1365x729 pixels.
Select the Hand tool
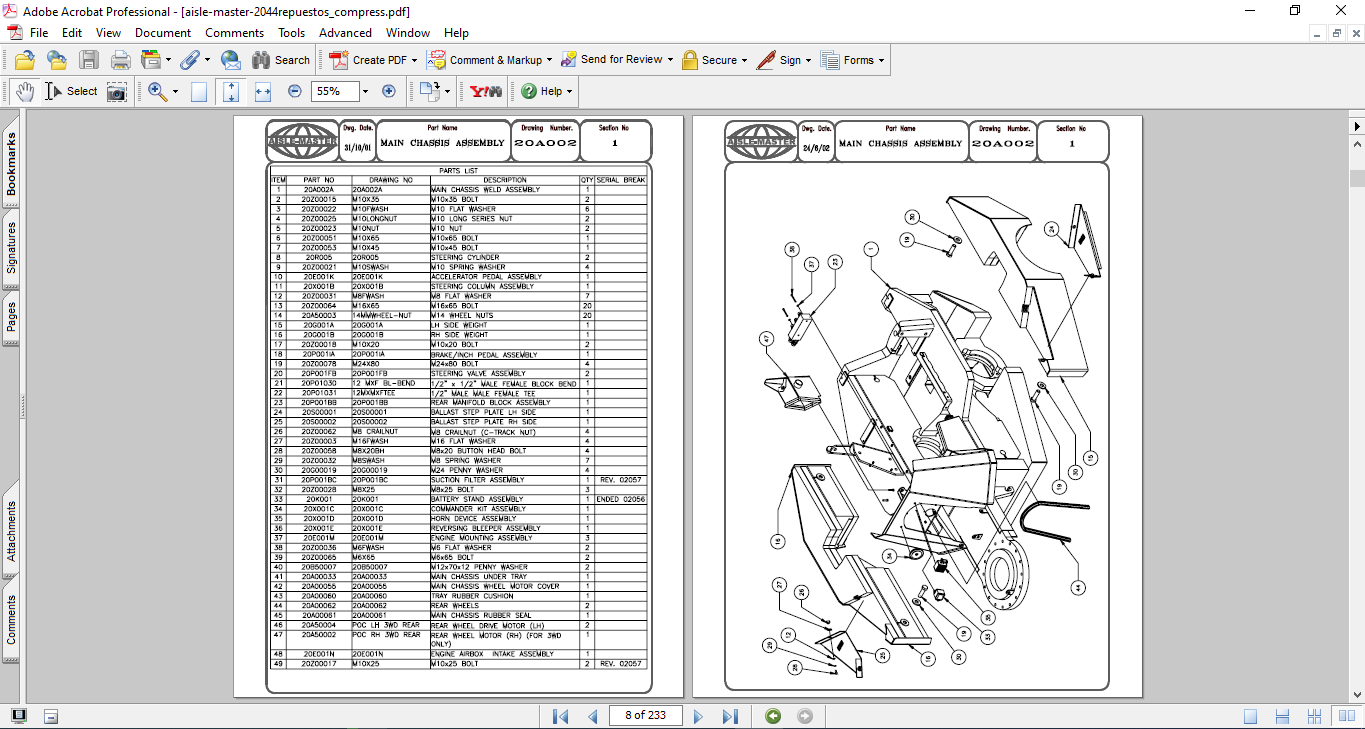(x=25, y=91)
